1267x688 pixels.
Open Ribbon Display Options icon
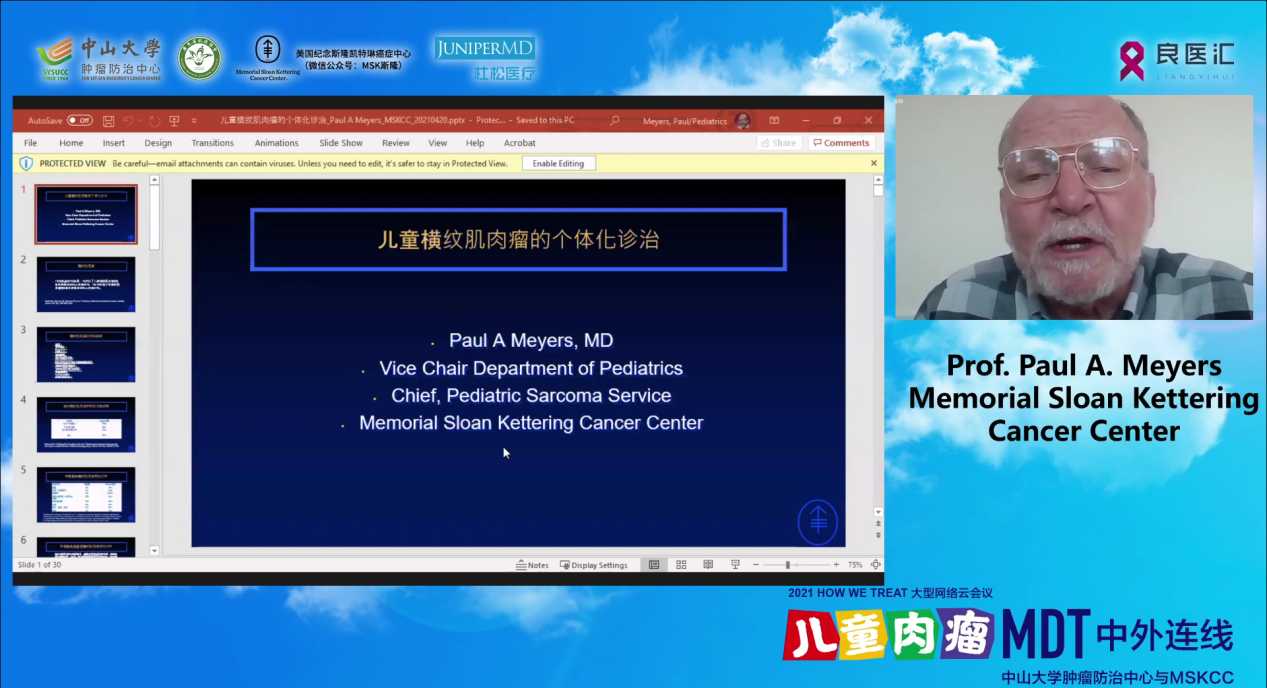click(x=774, y=121)
